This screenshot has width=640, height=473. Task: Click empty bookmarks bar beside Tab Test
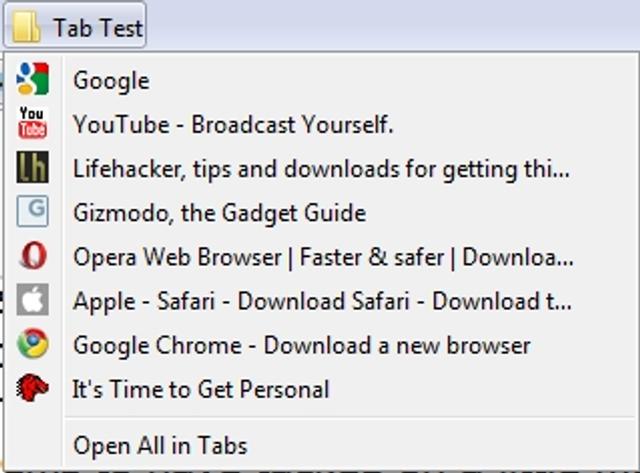click(400, 26)
